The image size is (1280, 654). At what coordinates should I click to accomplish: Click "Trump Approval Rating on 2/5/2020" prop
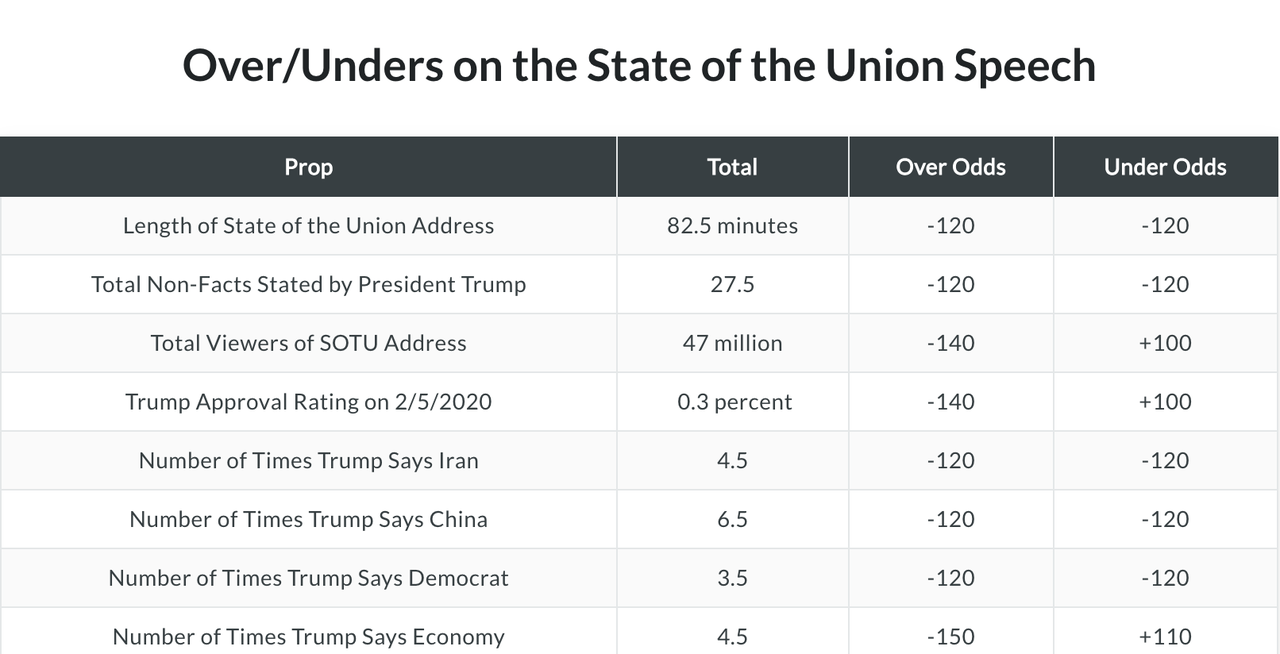[x=308, y=402]
